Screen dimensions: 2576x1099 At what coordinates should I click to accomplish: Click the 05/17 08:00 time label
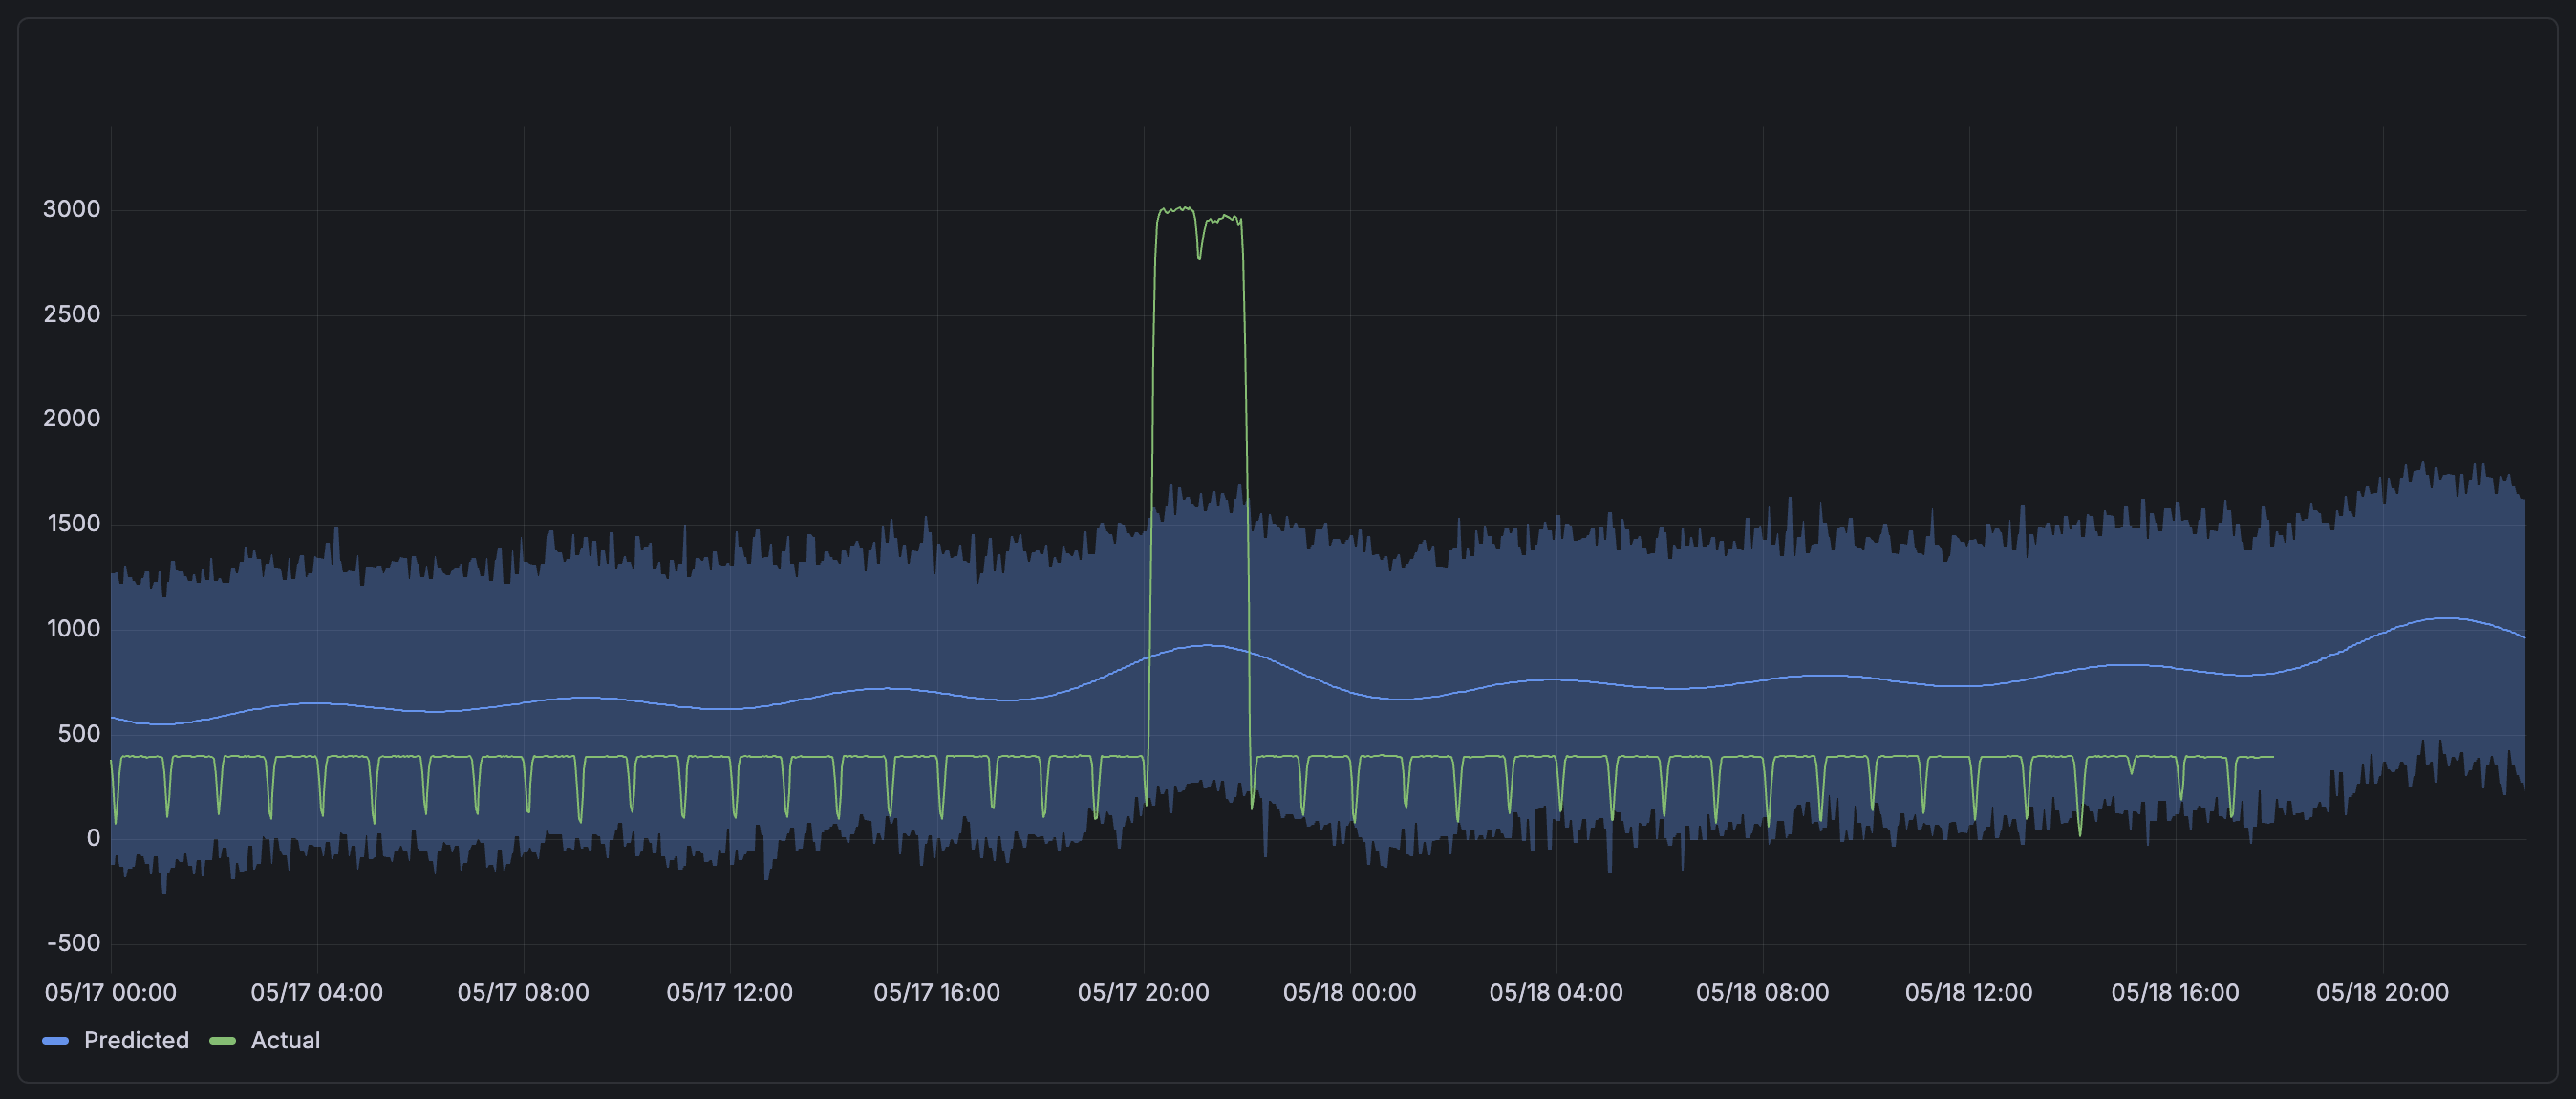tap(523, 992)
